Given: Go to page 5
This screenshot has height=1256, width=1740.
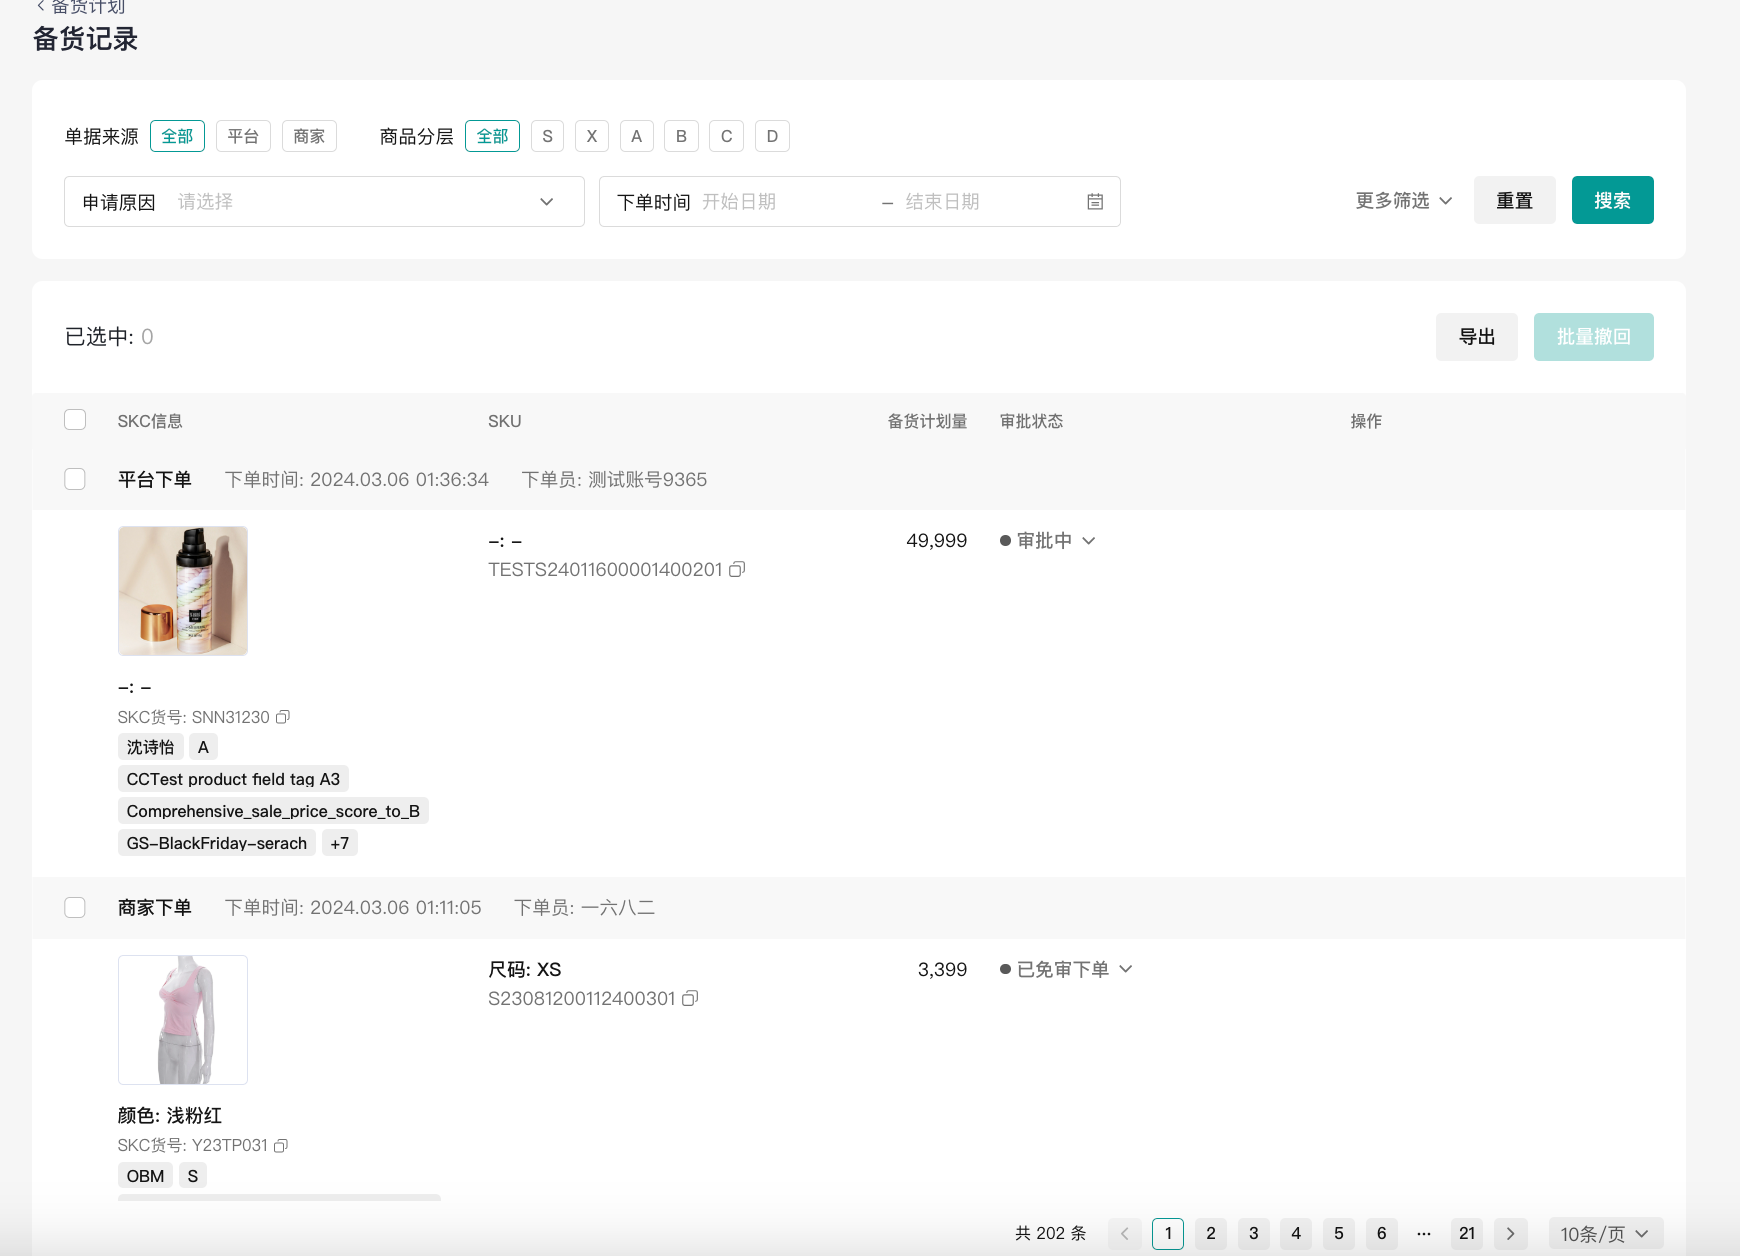Looking at the screenshot, I should 1339,1234.
